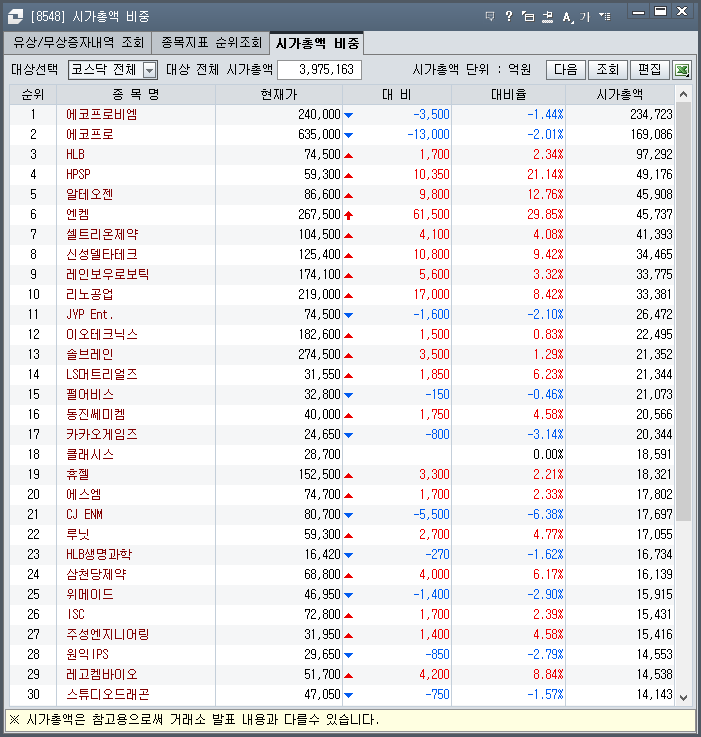701x737 pixels.
Task: Select stock 엔켐
Action: pos(78,214)
